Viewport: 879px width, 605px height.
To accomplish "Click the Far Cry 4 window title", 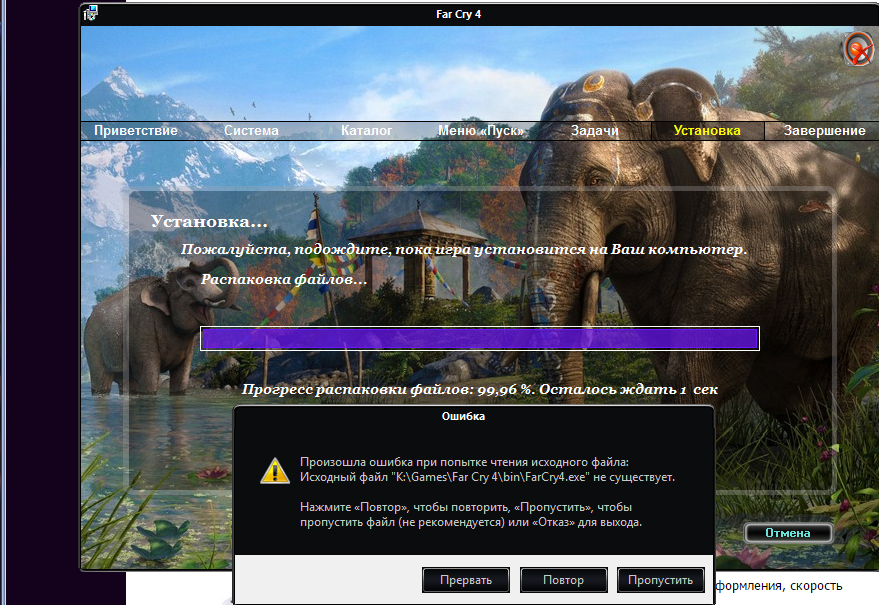I will pyautogui.click(x=459, y=14).
